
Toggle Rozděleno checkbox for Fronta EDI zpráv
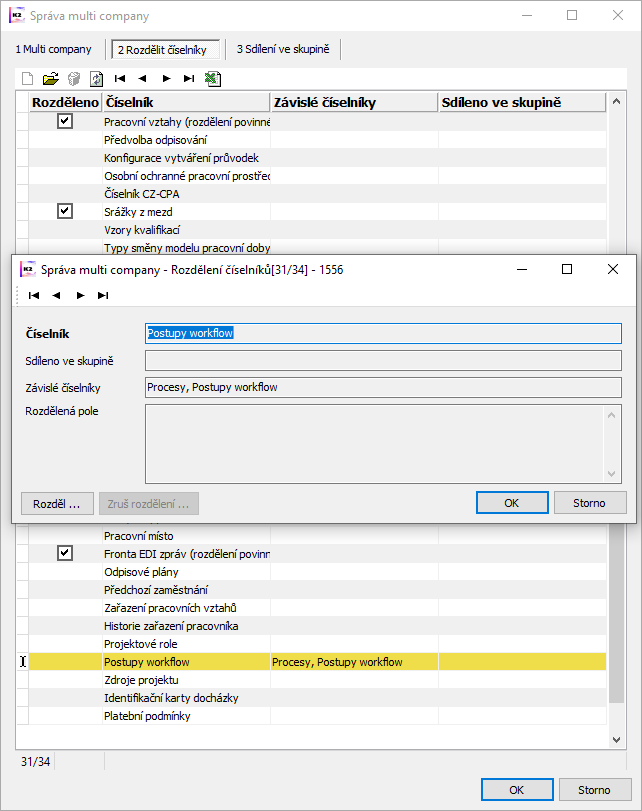point(65,553)
